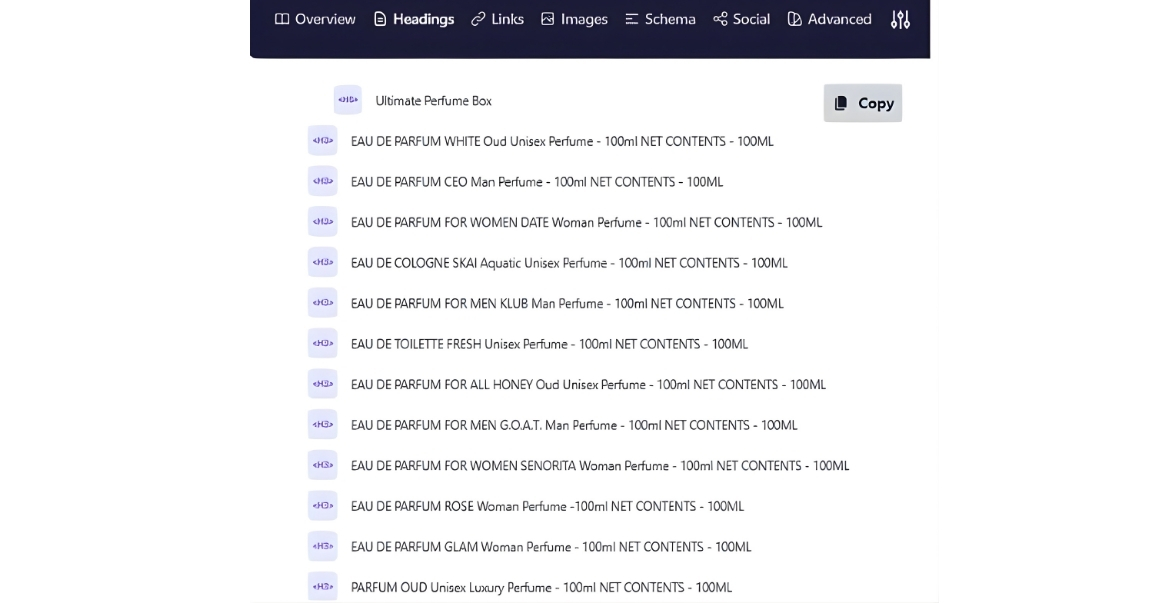The height and width of the screenshot is (603, 1162).
Task: Open the Schema tab
Action: (660, 19)
